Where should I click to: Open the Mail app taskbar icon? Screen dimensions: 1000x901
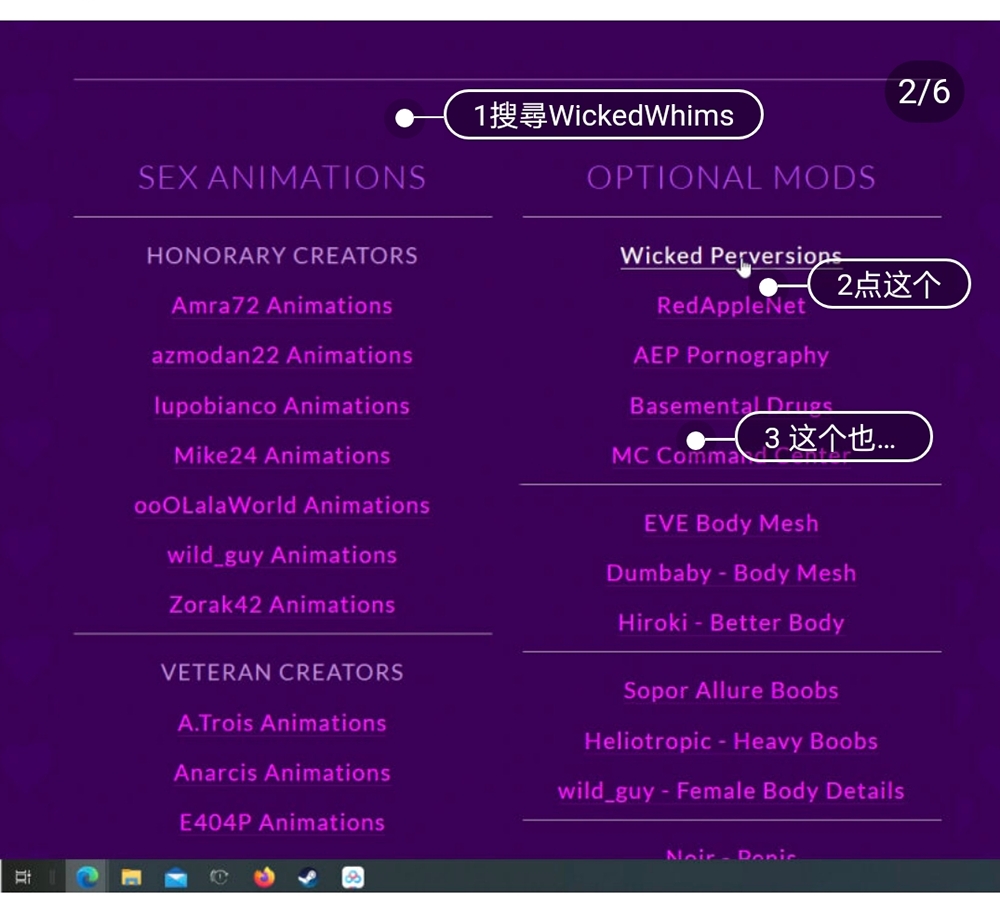click(175, 878)
